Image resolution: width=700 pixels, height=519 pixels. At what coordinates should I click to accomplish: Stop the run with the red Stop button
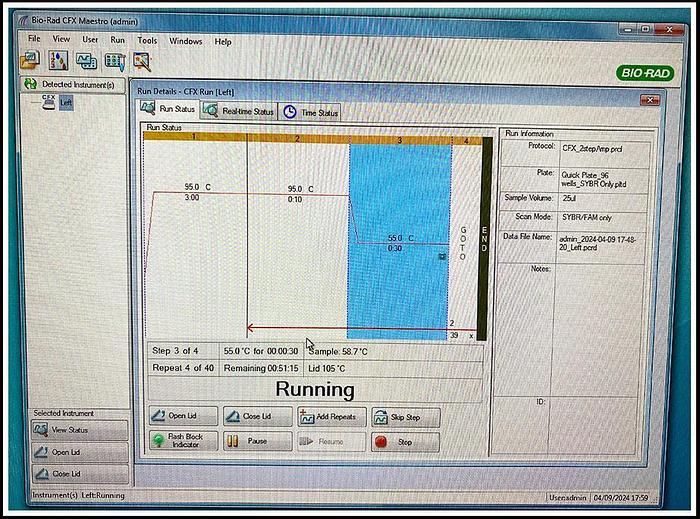(x=404, y=441)
